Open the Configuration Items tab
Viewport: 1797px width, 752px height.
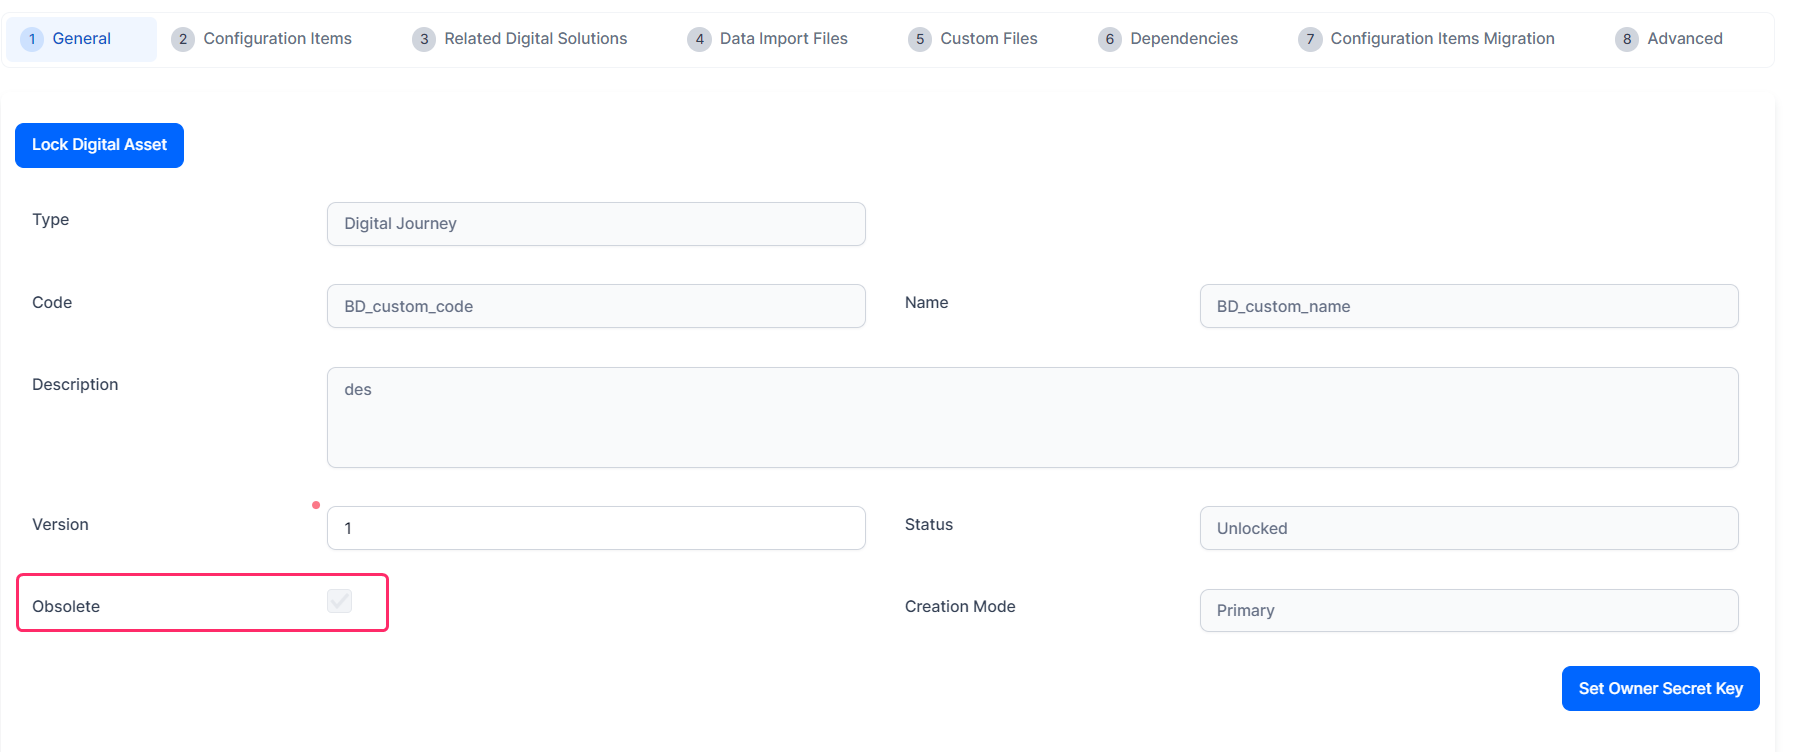277,39
